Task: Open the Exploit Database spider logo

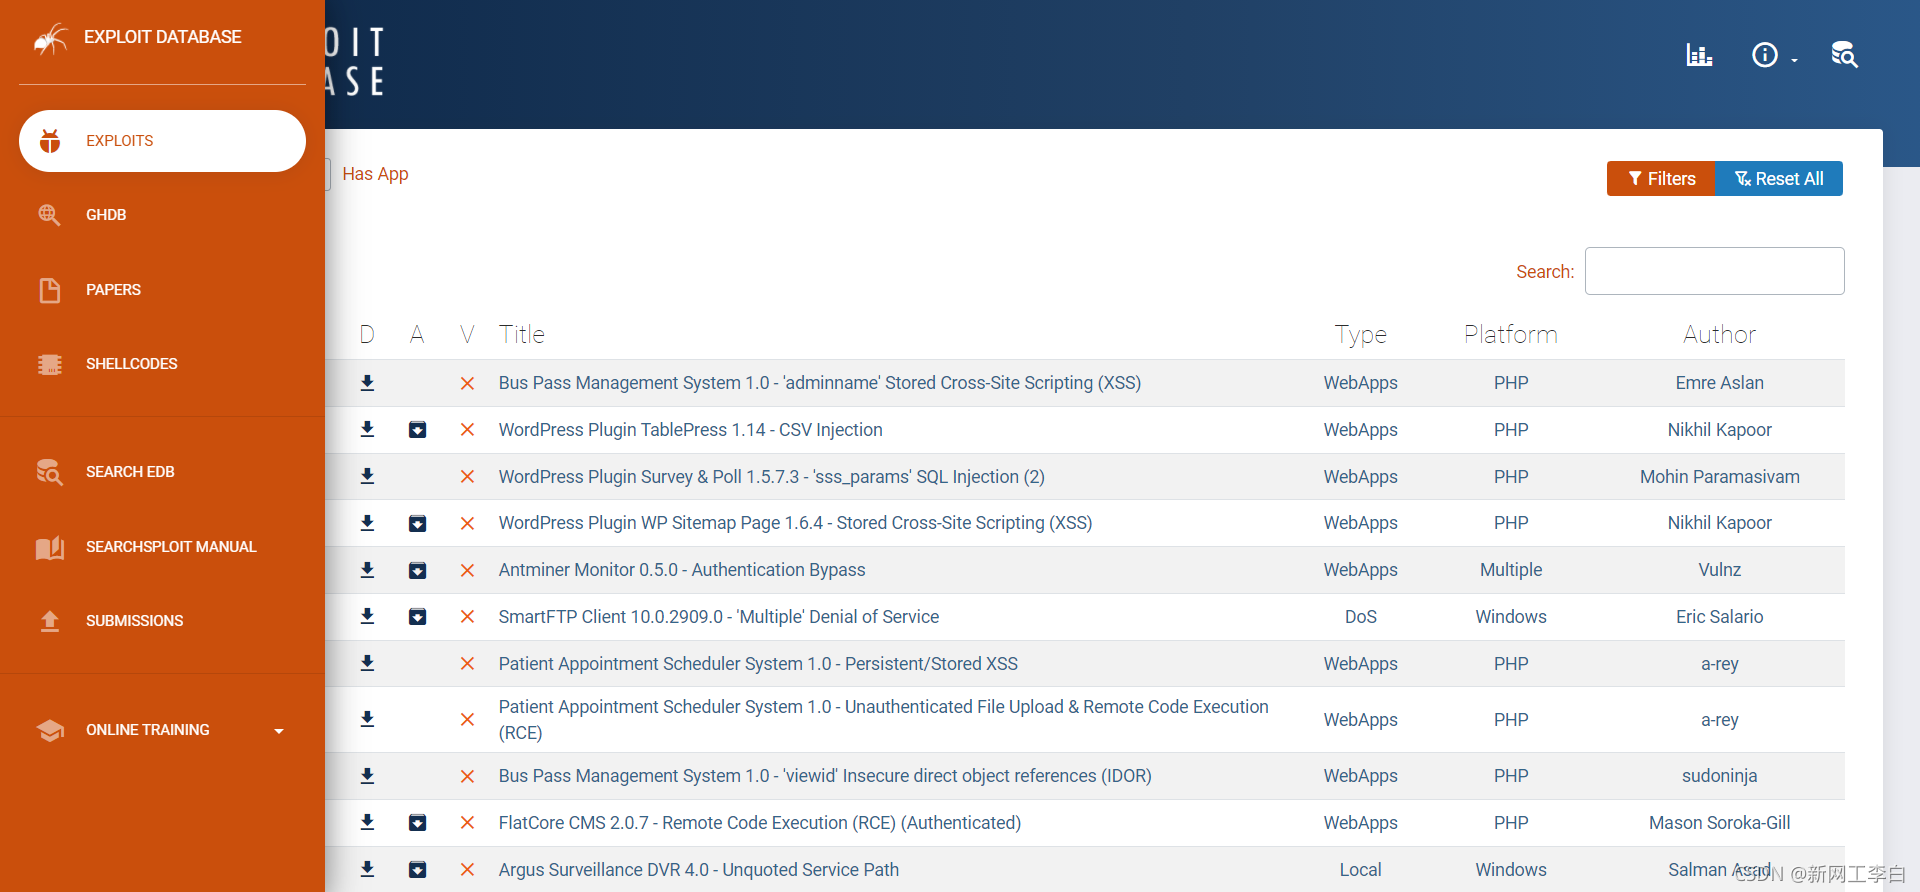Action: 50,39
